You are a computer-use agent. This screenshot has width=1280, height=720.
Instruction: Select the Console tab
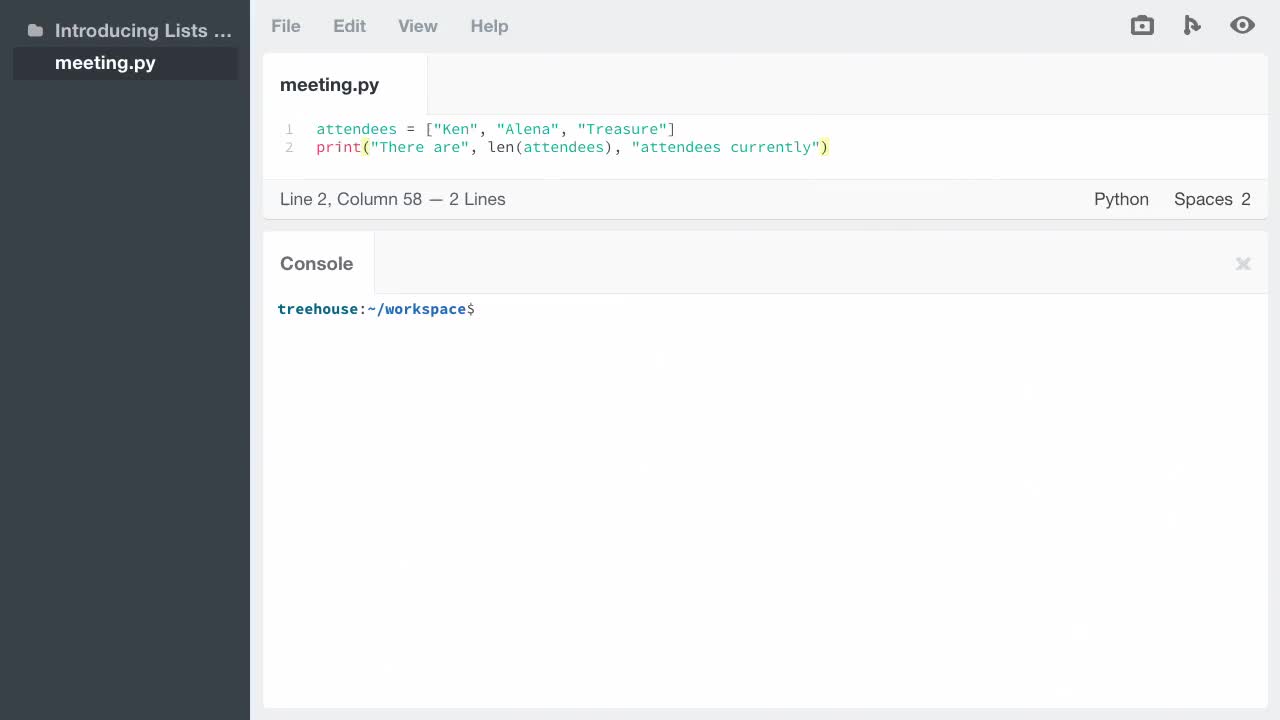[x=316, y=263]
